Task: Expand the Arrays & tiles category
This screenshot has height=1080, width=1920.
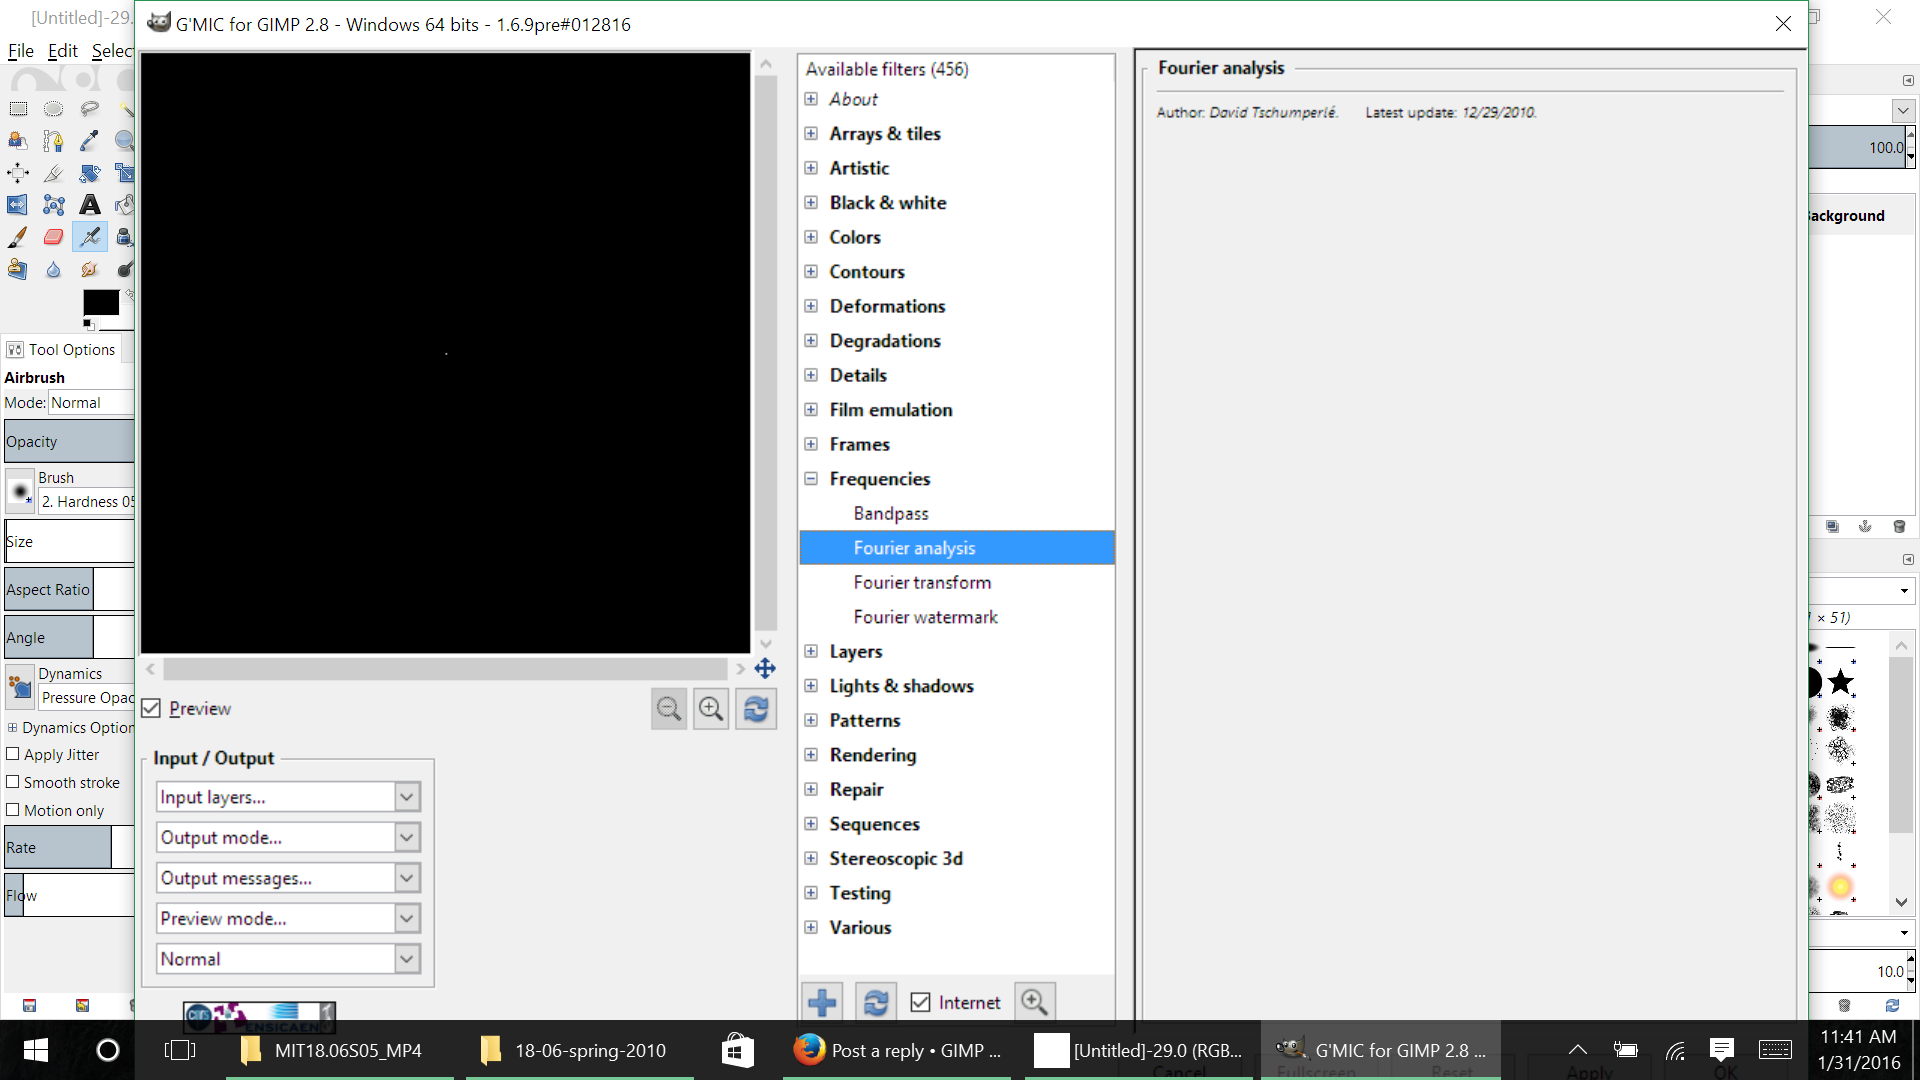Action: point(811,133)
